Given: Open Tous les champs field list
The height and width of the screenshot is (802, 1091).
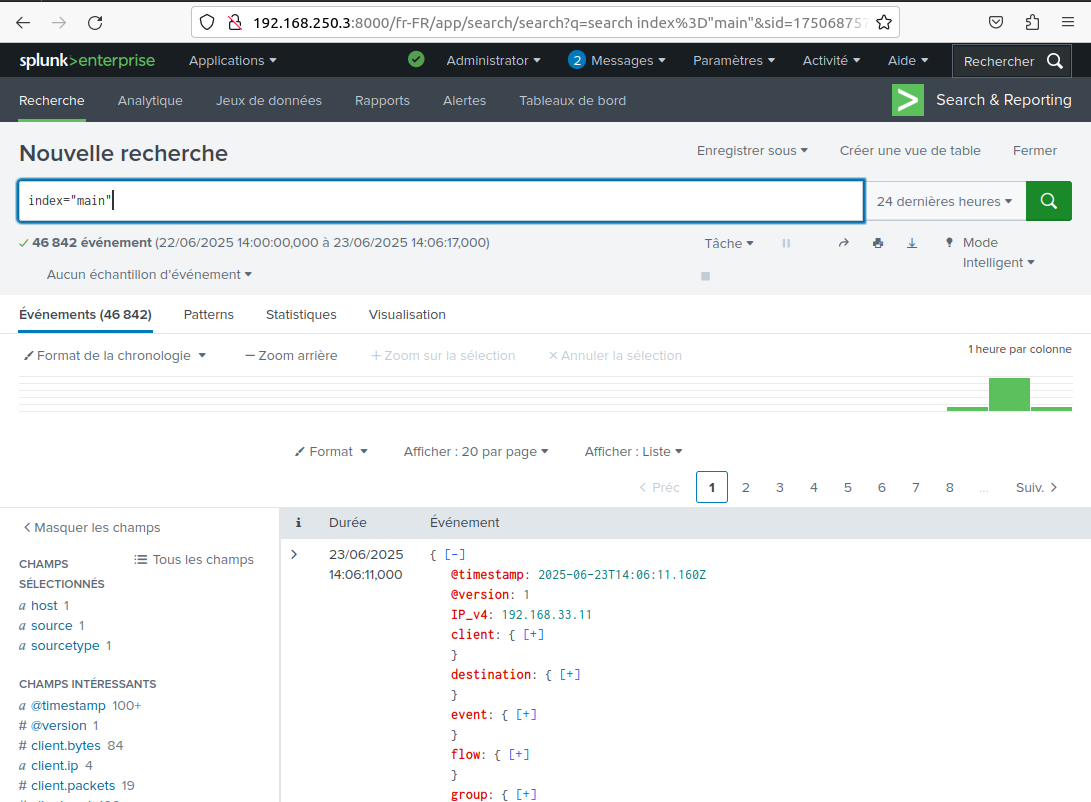Looking at the screenshot, I should coord(194,559).
